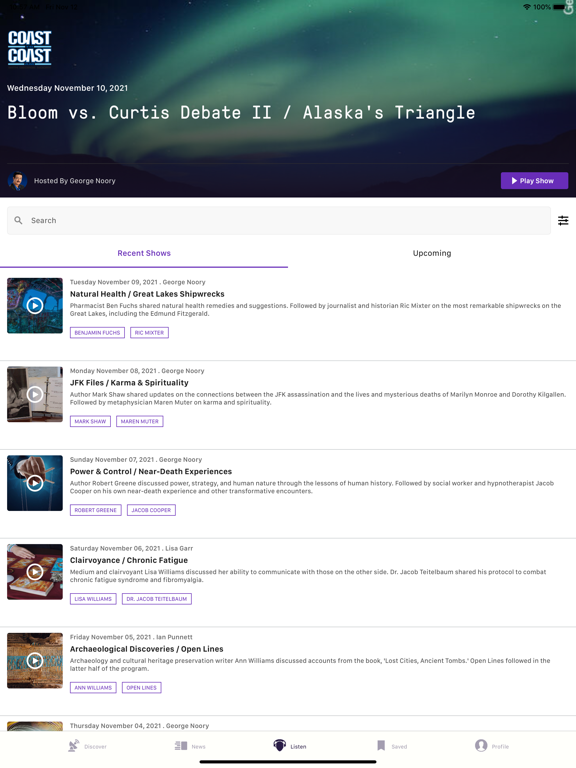Select the Dr. Jacob Teitelbaum guest tag
This screenshot has height=768, width=576.
pos(157,599)
